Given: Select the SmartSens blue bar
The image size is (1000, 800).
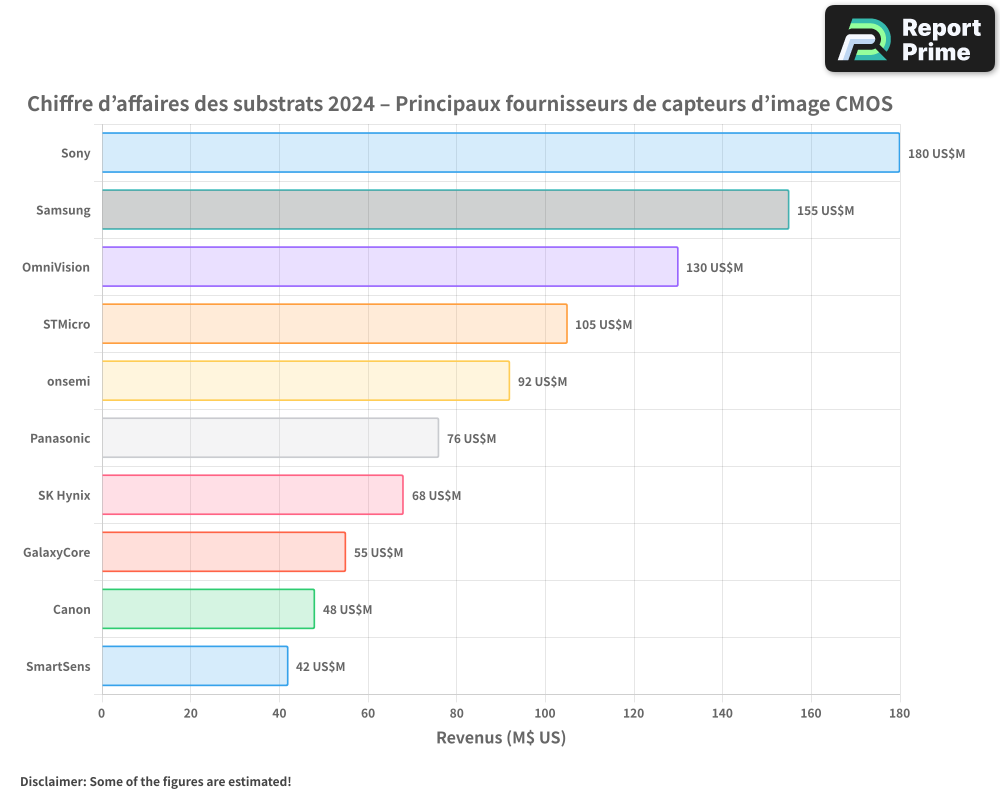Looking at the screenshot, I should coord(195,666).
